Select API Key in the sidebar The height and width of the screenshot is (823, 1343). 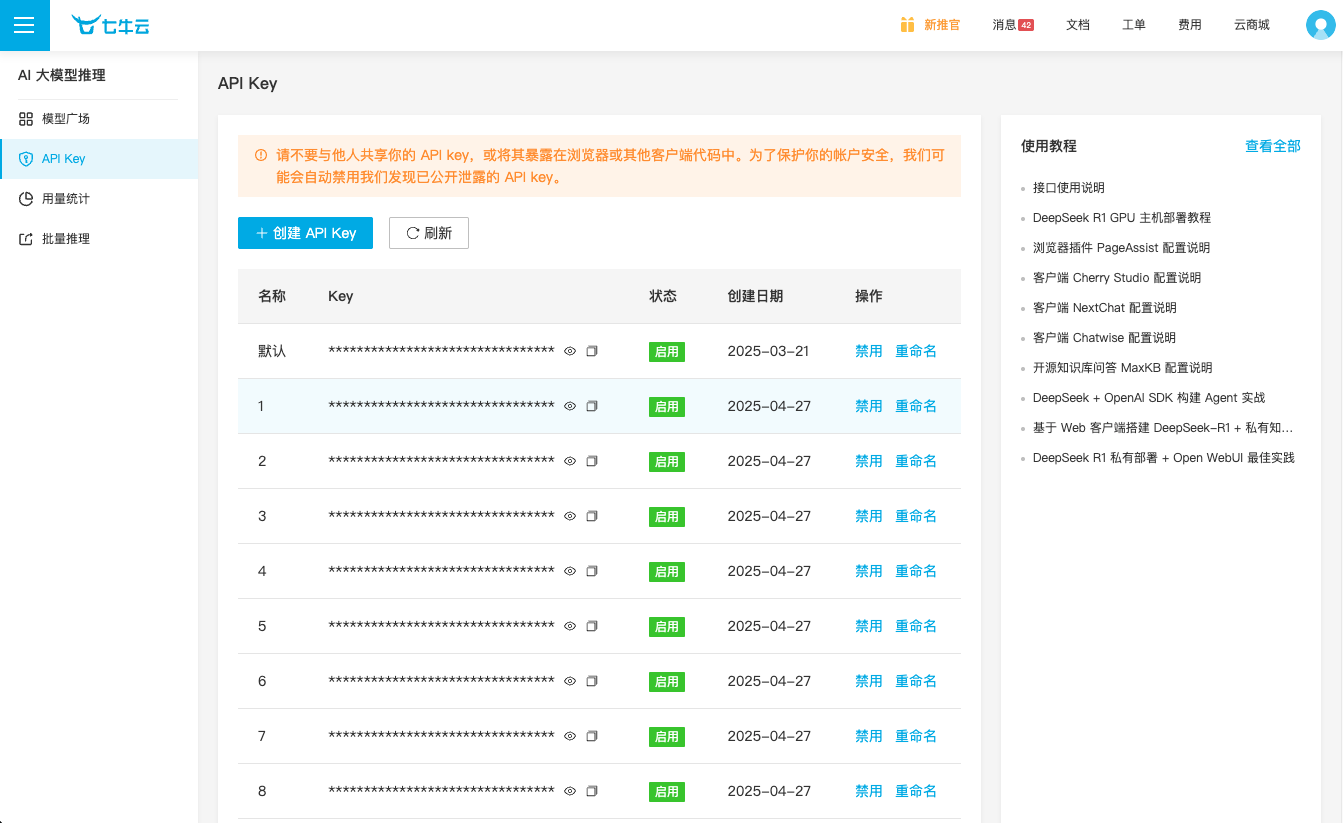tap(99, 159)
